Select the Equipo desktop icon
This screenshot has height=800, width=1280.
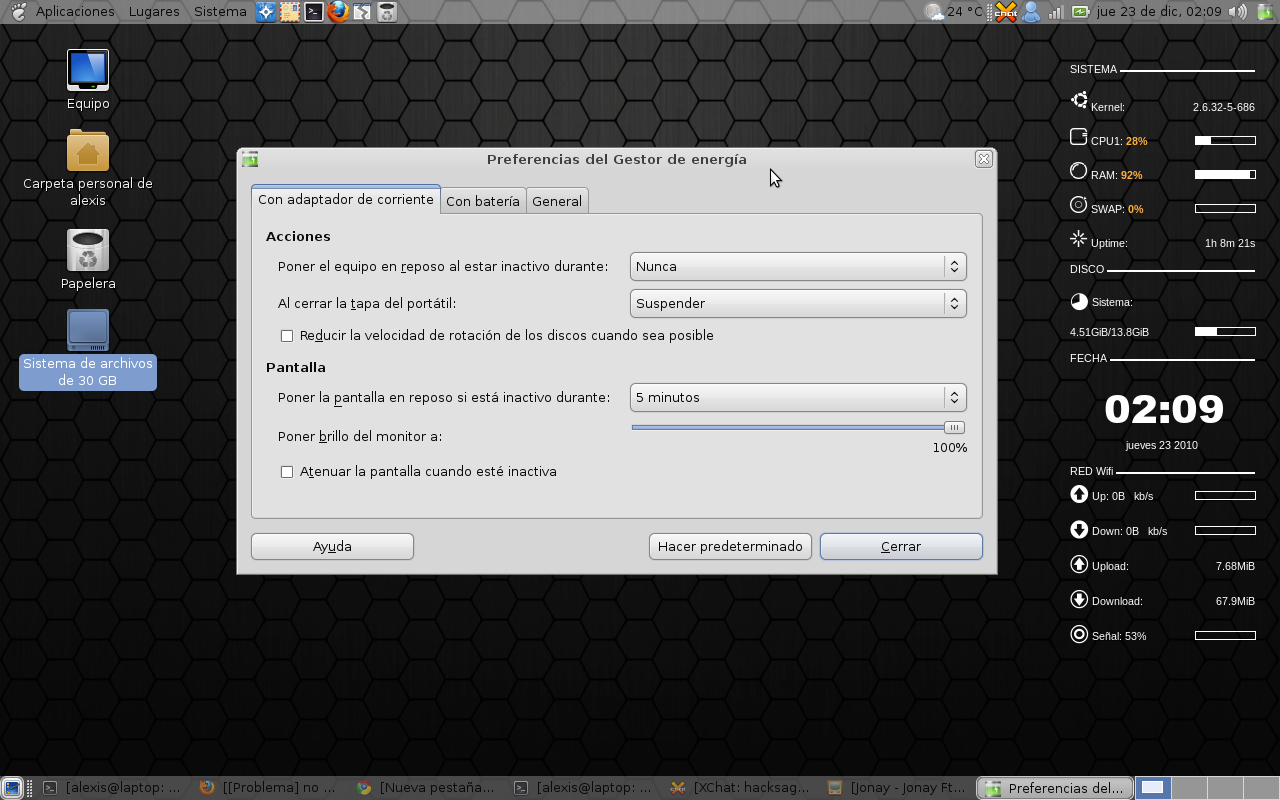click(88, 80)
